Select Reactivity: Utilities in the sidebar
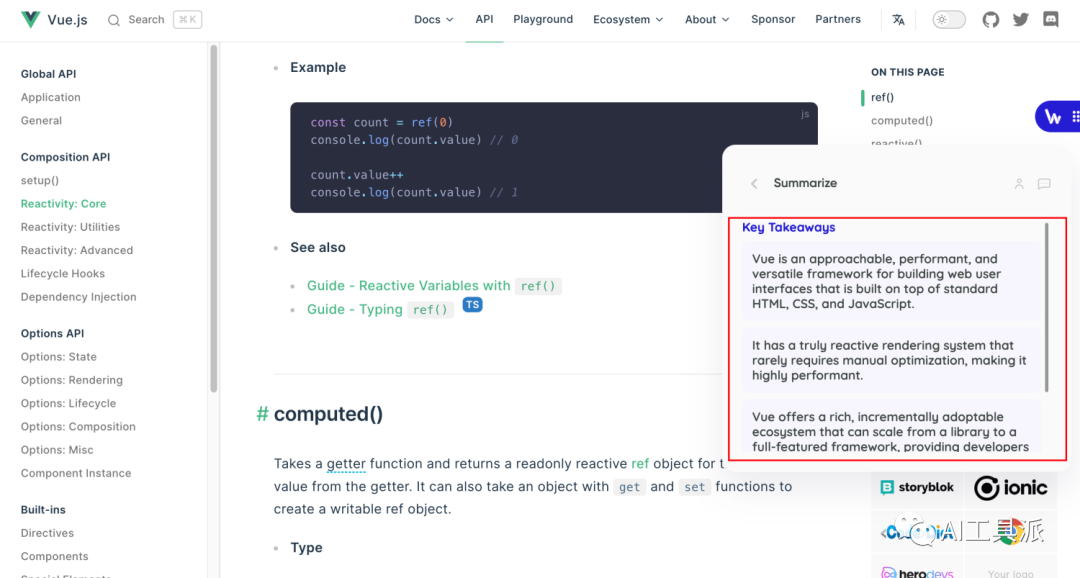 (70, 227)
